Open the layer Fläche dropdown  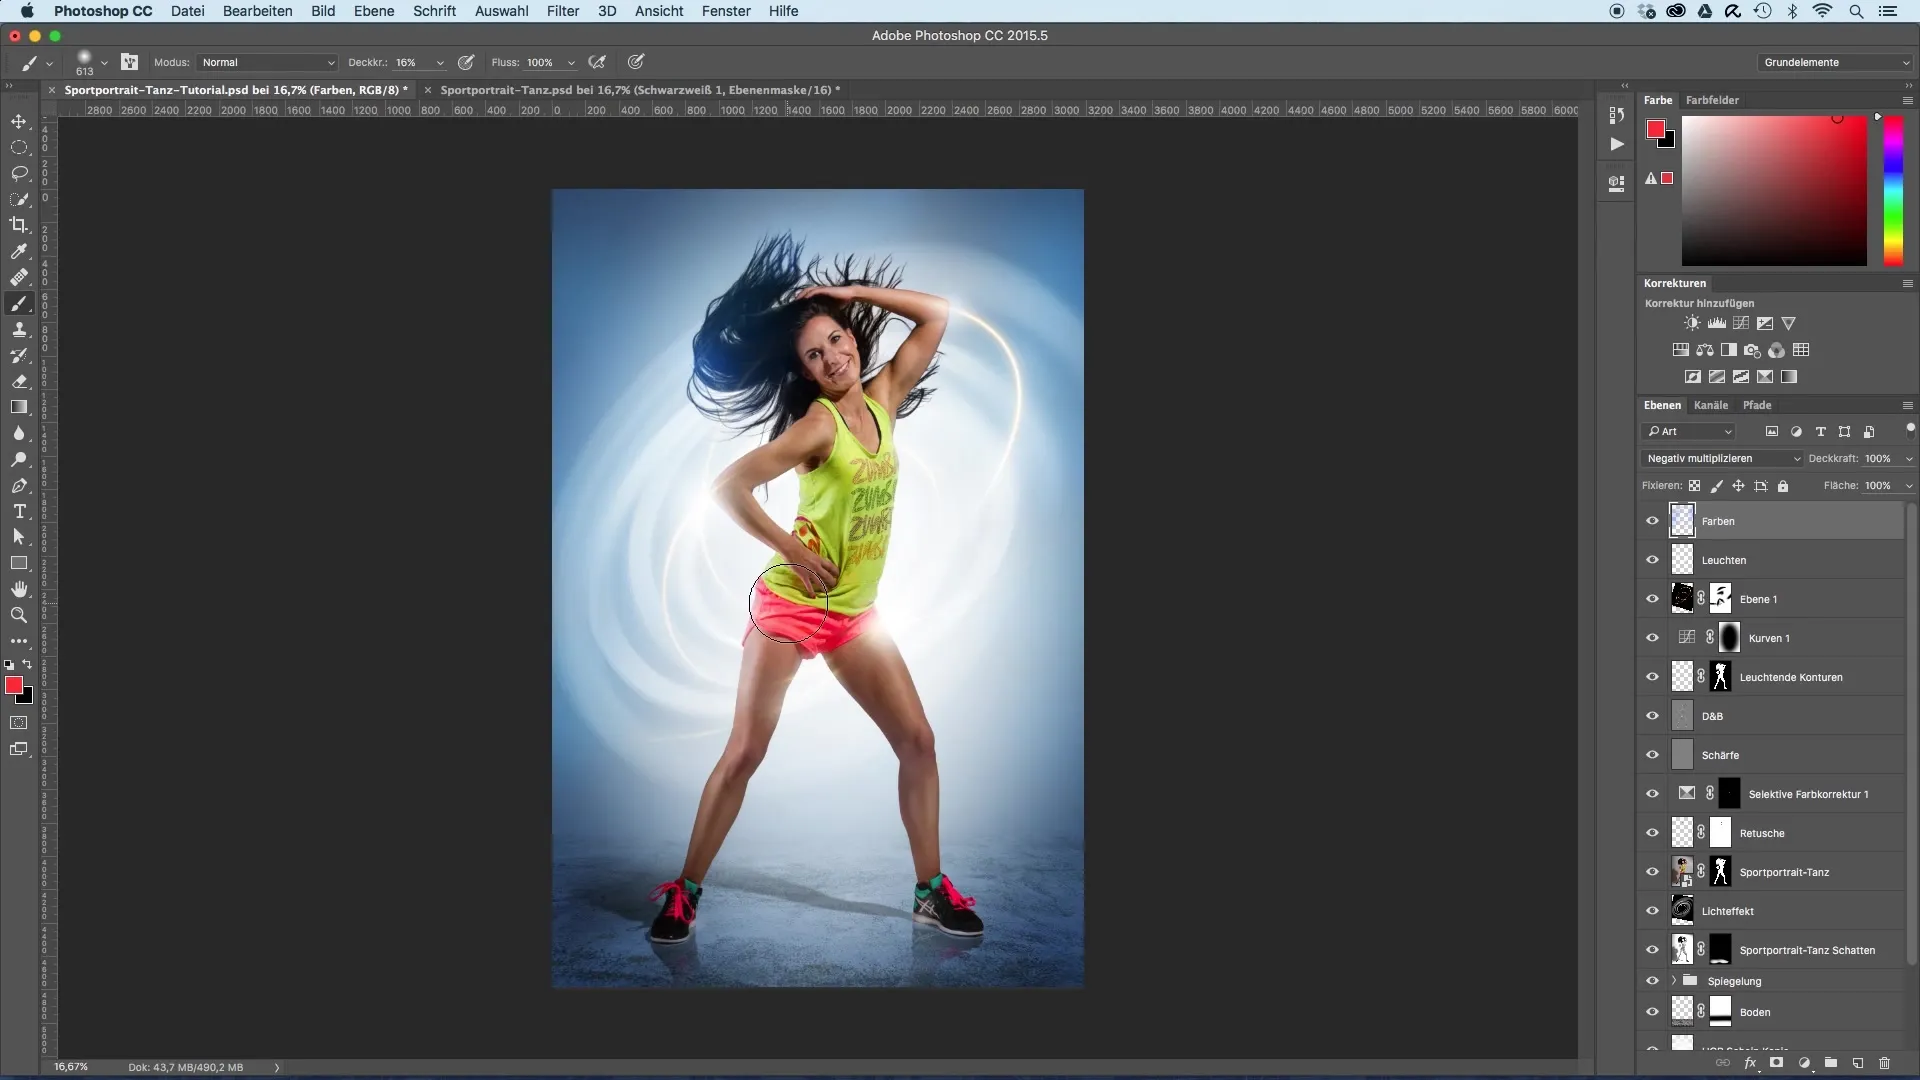(x=1909, y=486)
